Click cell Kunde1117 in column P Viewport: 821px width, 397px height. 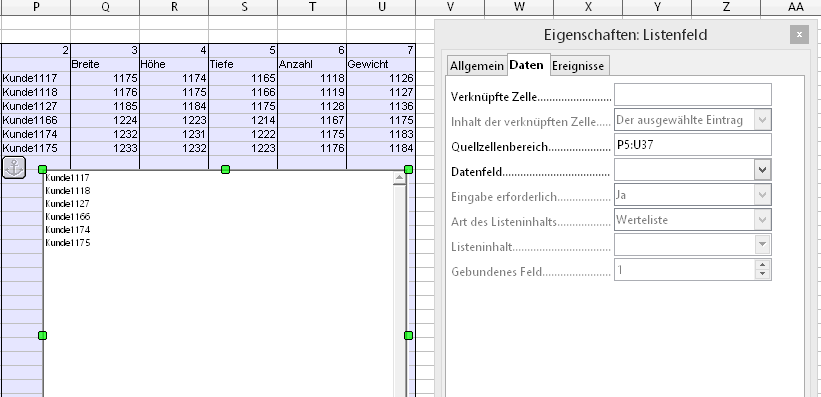click(x=36, y=79)
